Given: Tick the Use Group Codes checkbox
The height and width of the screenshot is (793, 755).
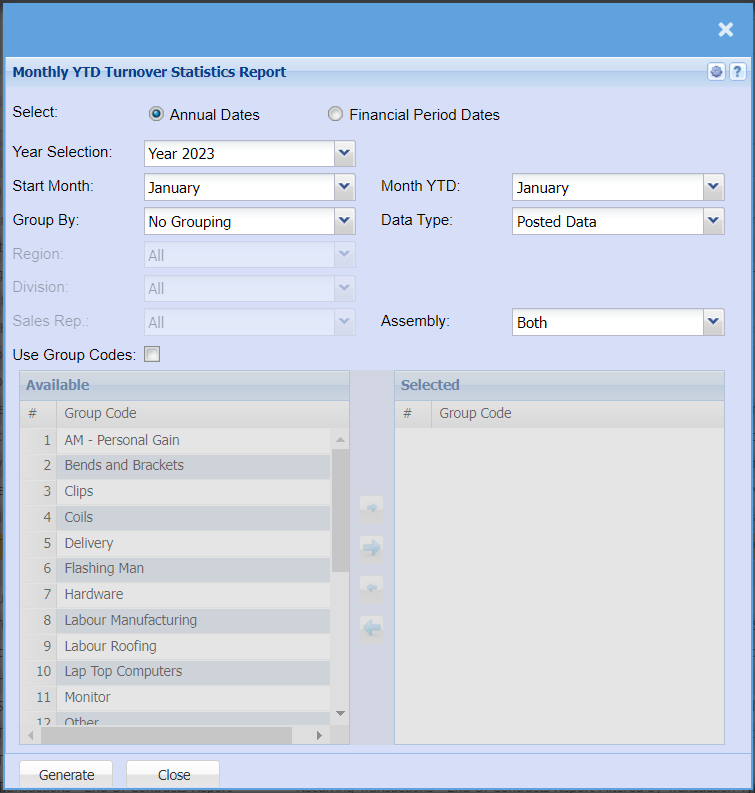Looking at the screenshot, I should tap(152, 355).
